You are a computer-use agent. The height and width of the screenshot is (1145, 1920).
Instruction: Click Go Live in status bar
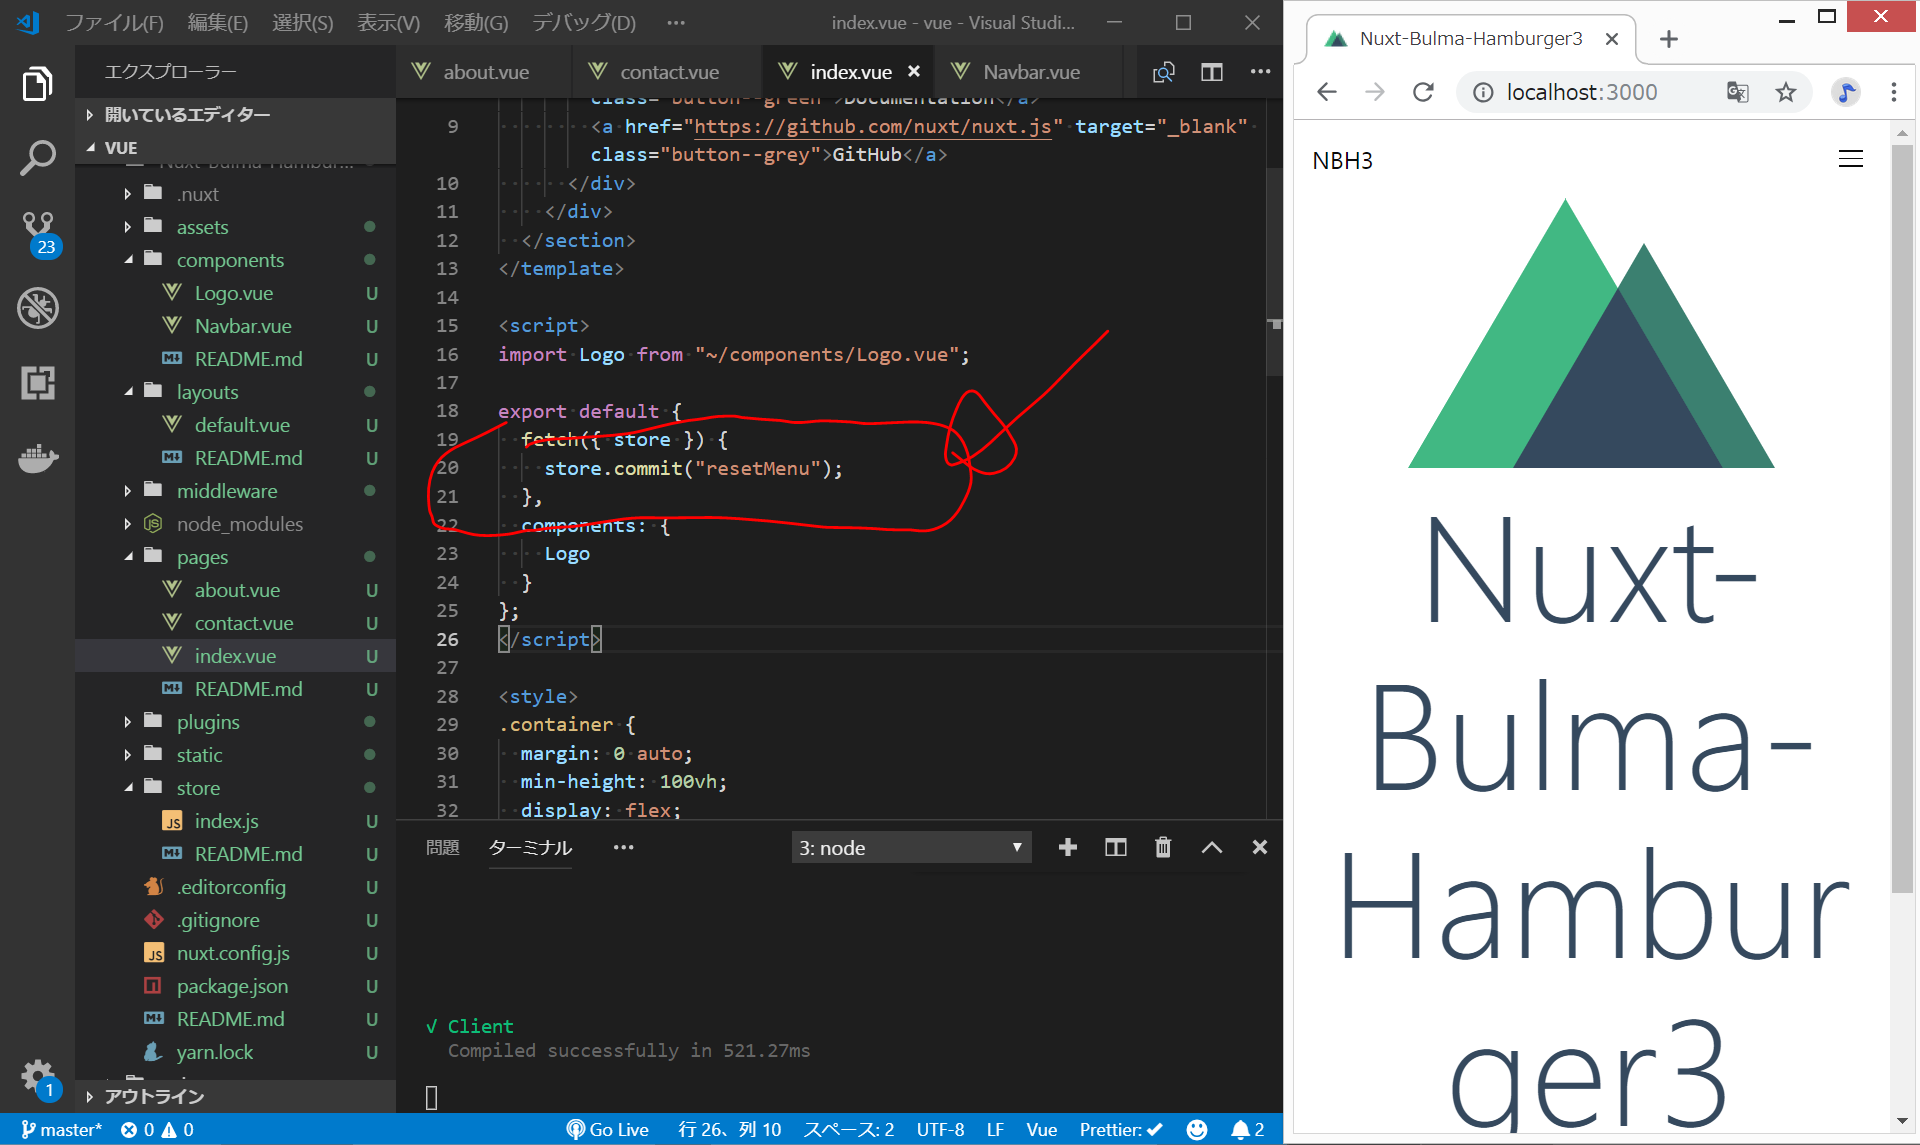point(608,1129)
